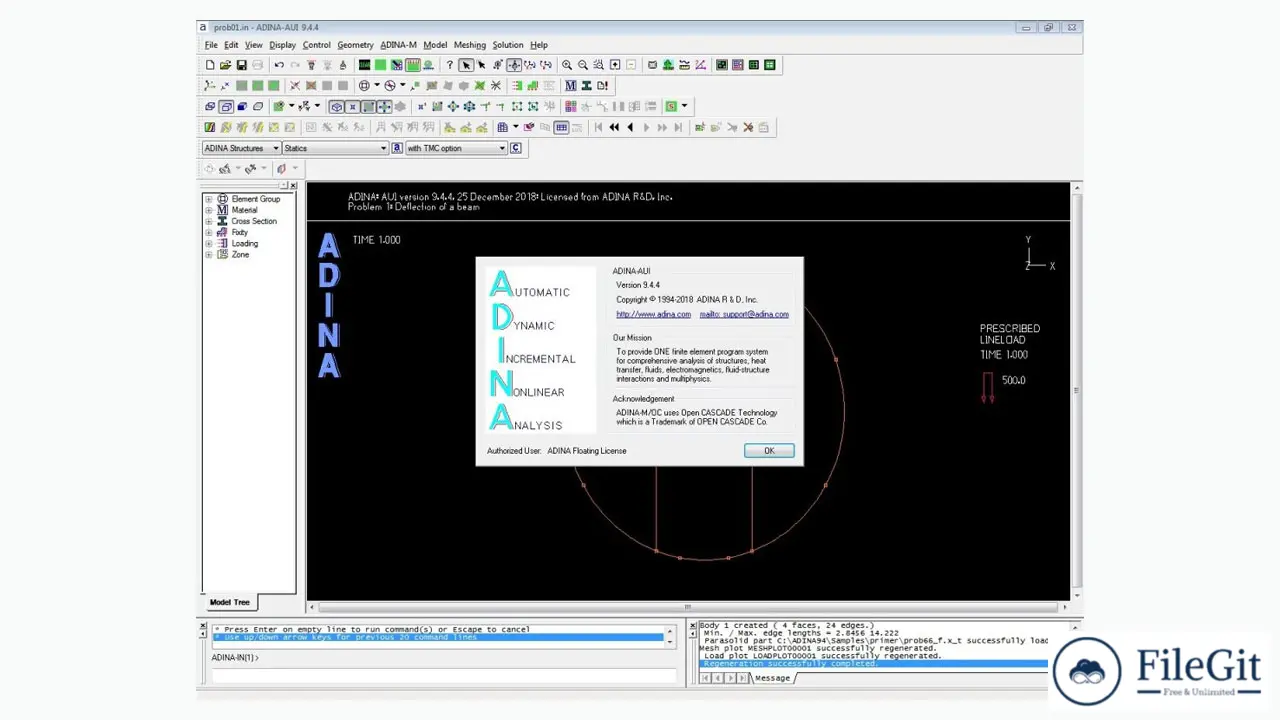Click the colored grid icon in the third toolbar row

click(570, 107)
